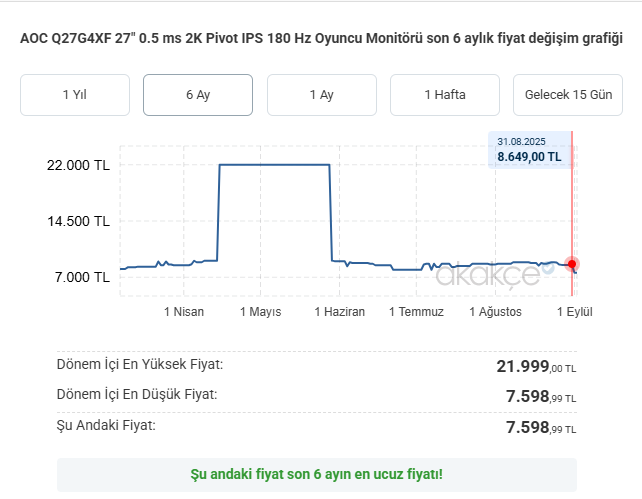The image size is (642, 499).
Task: Click the red data point marker
Action: 572,264
